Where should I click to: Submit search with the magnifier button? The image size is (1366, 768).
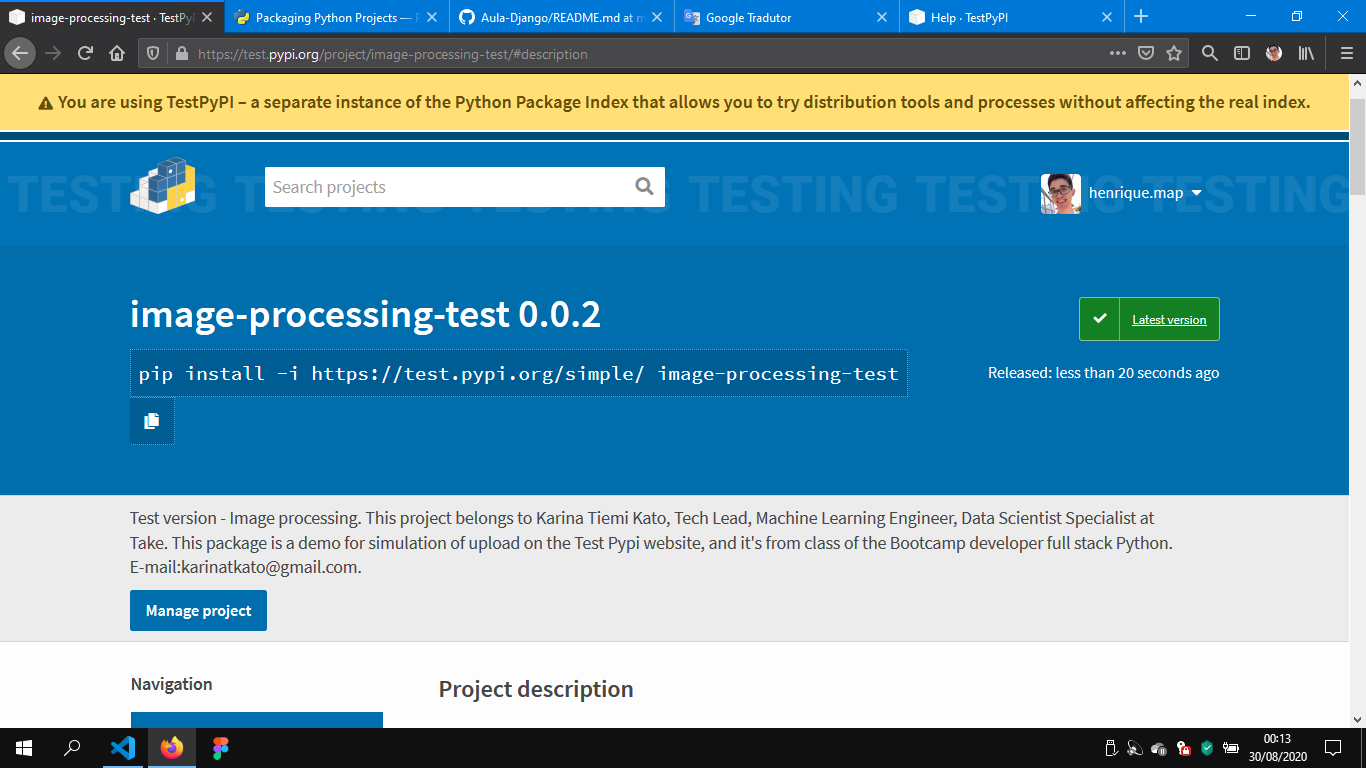tap(644, 186)
